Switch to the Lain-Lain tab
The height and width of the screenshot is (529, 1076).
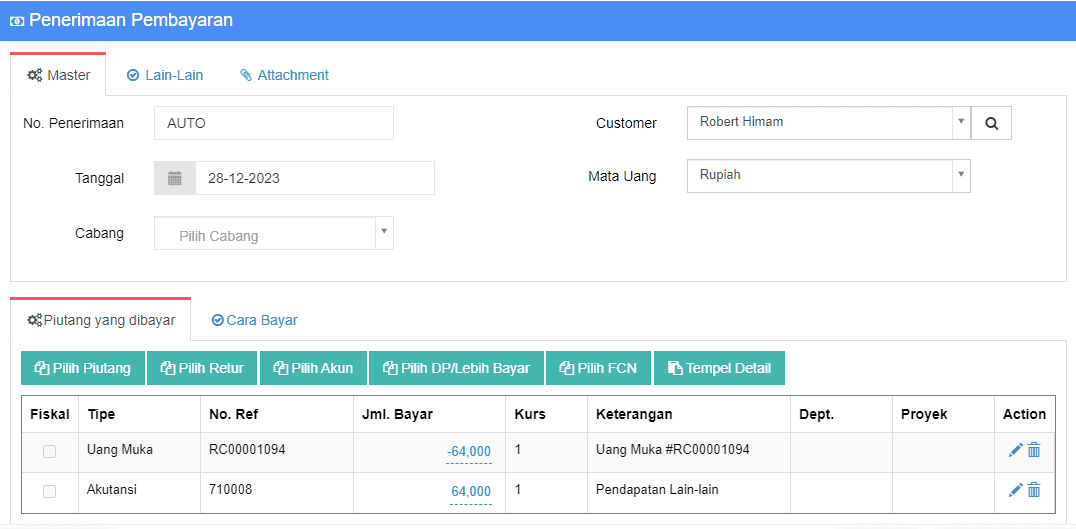(165, 75)
